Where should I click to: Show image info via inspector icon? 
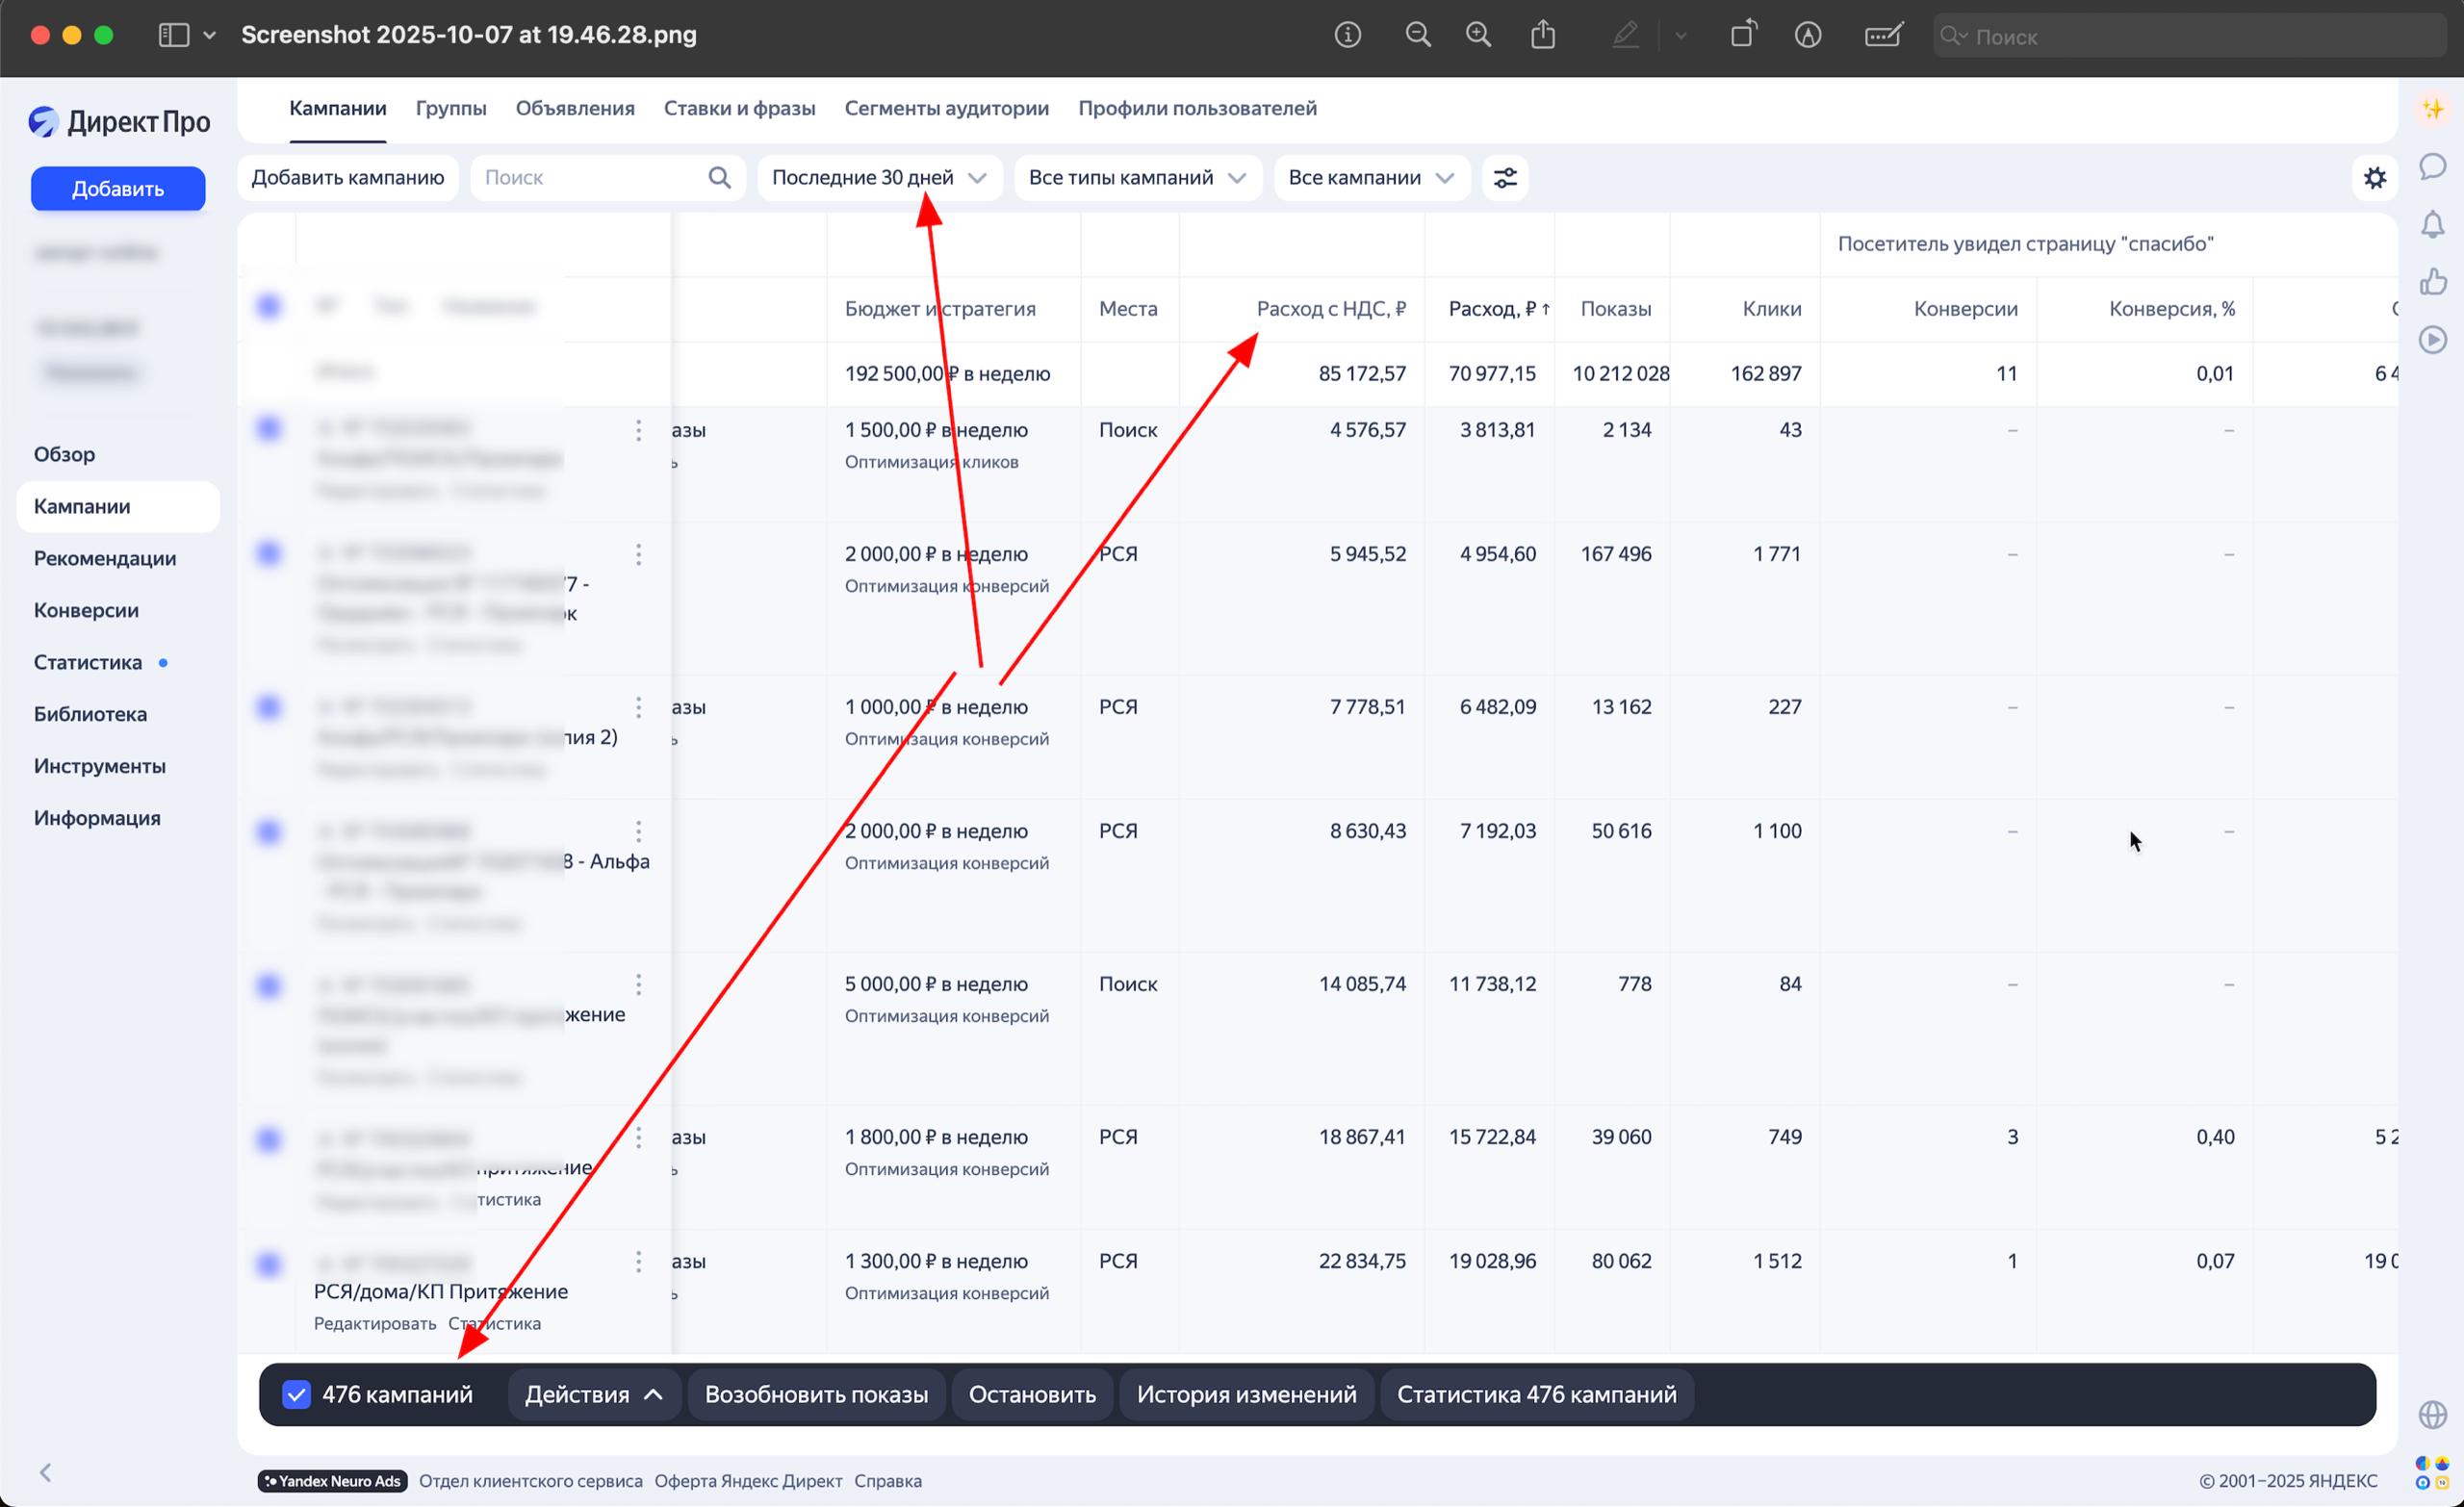point(1347,35)
